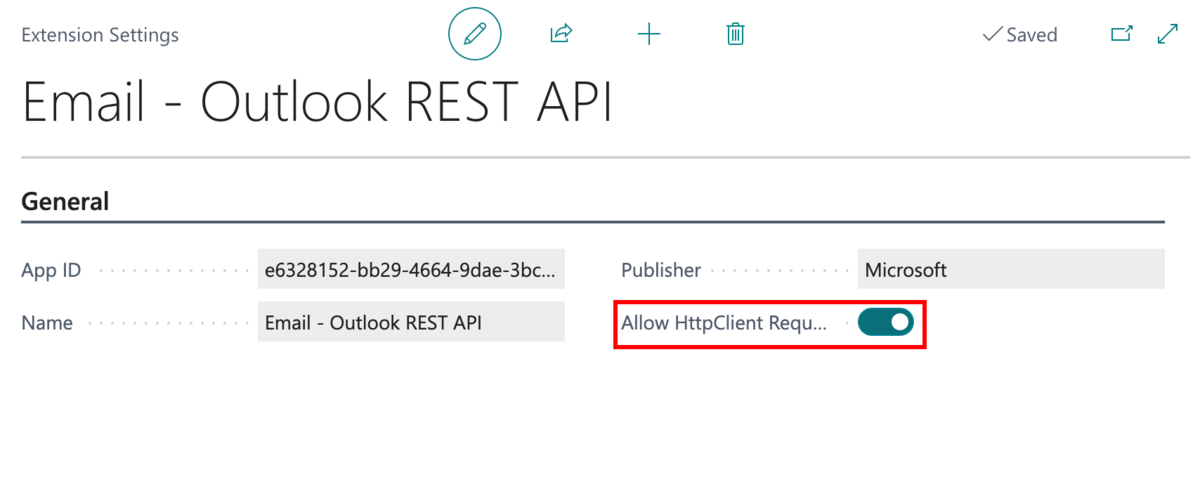Click the expand to full screen icon

(1167, 34)
